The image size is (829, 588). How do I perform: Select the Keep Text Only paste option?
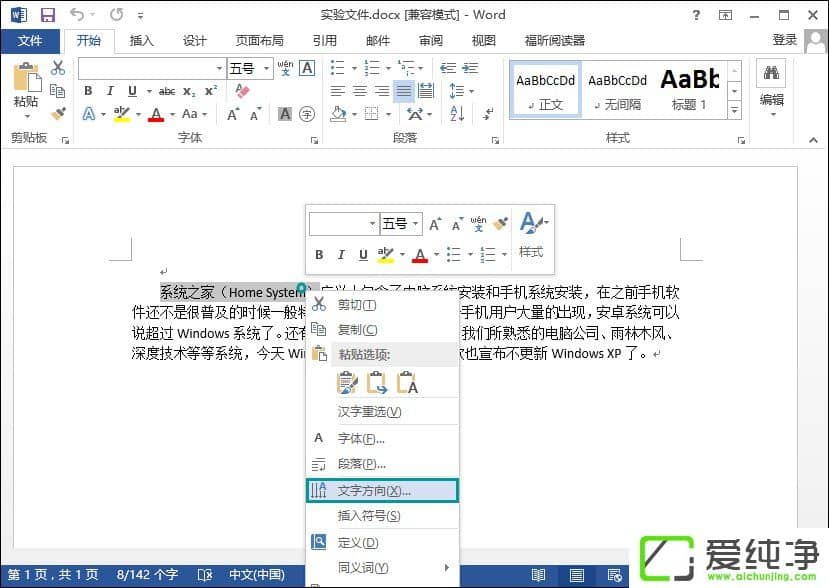pyautogui.click(x=407, y=383)
